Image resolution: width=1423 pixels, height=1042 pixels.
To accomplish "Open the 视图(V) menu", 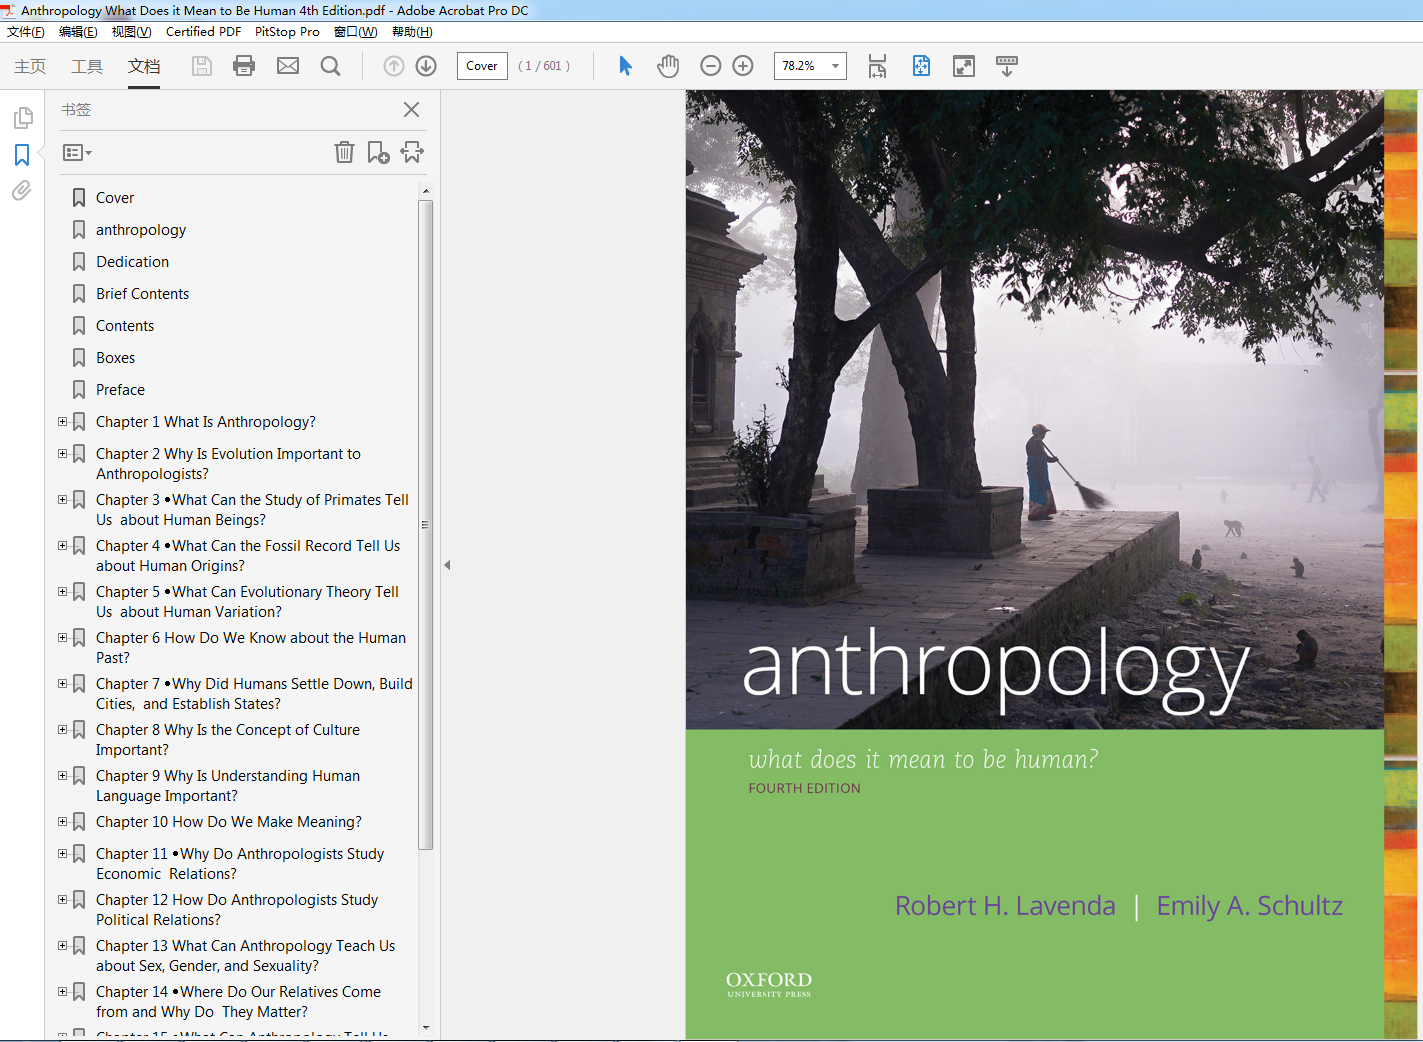I will 131,32.
